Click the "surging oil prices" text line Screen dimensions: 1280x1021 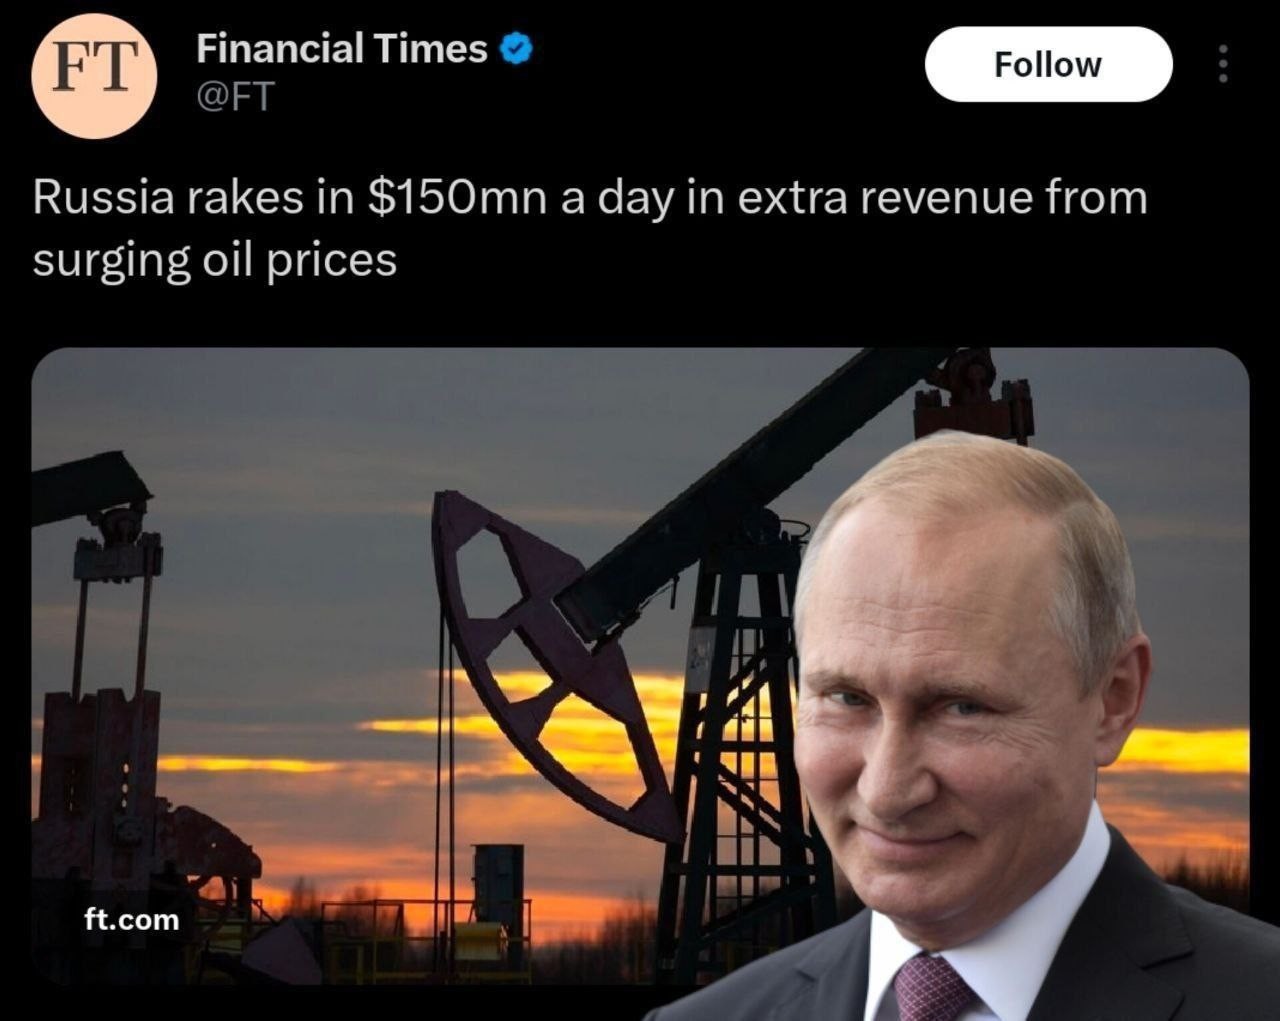(x=214, y=260)
